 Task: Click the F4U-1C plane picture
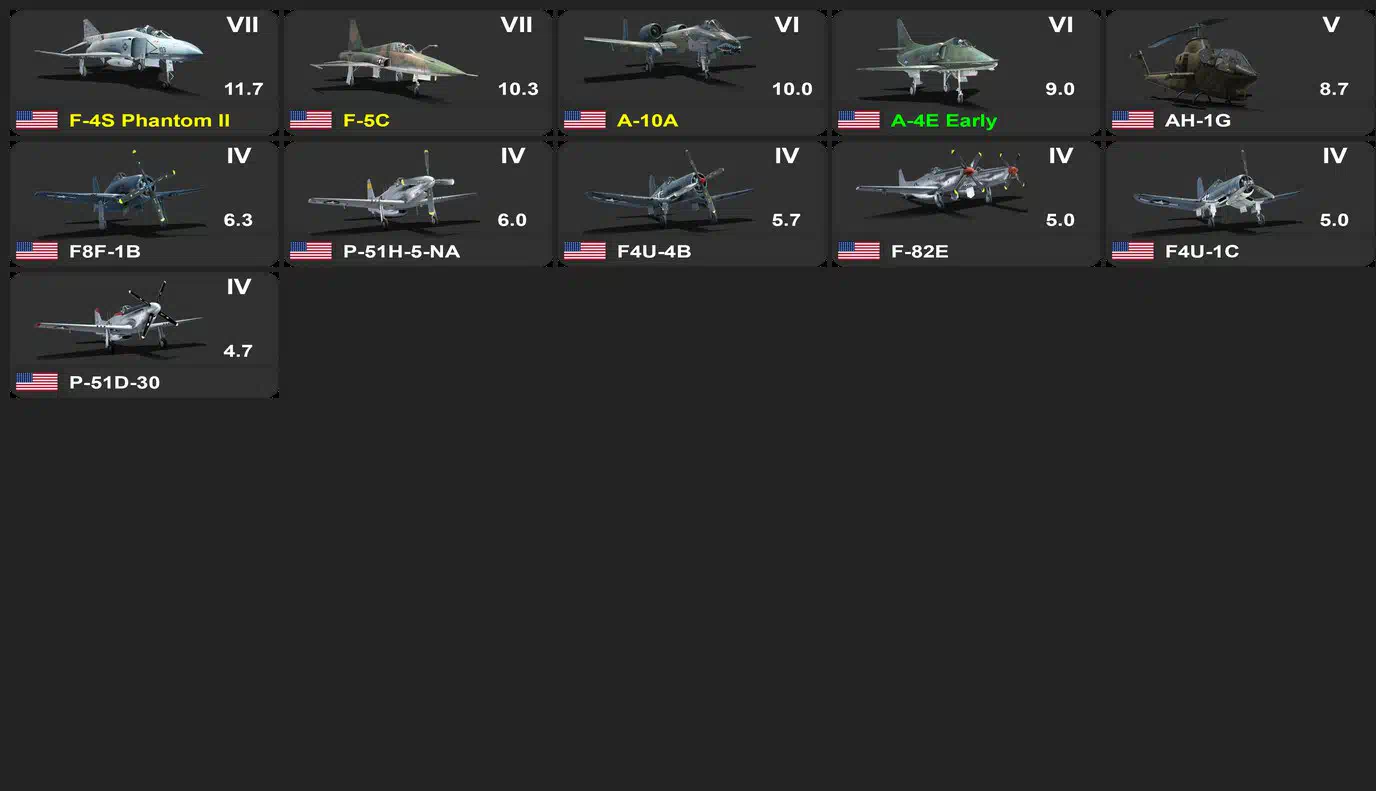pyautogui.click(x=1216, y=190)
